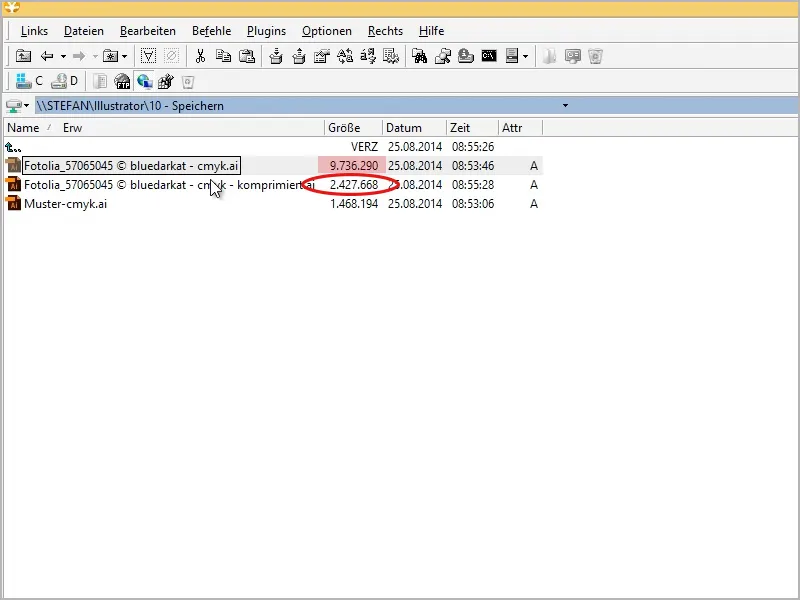Image resolution: width=800 pixels, height=600 pixels.
Task: Open the multi-rename tool icon
Action: click(345, 56)
